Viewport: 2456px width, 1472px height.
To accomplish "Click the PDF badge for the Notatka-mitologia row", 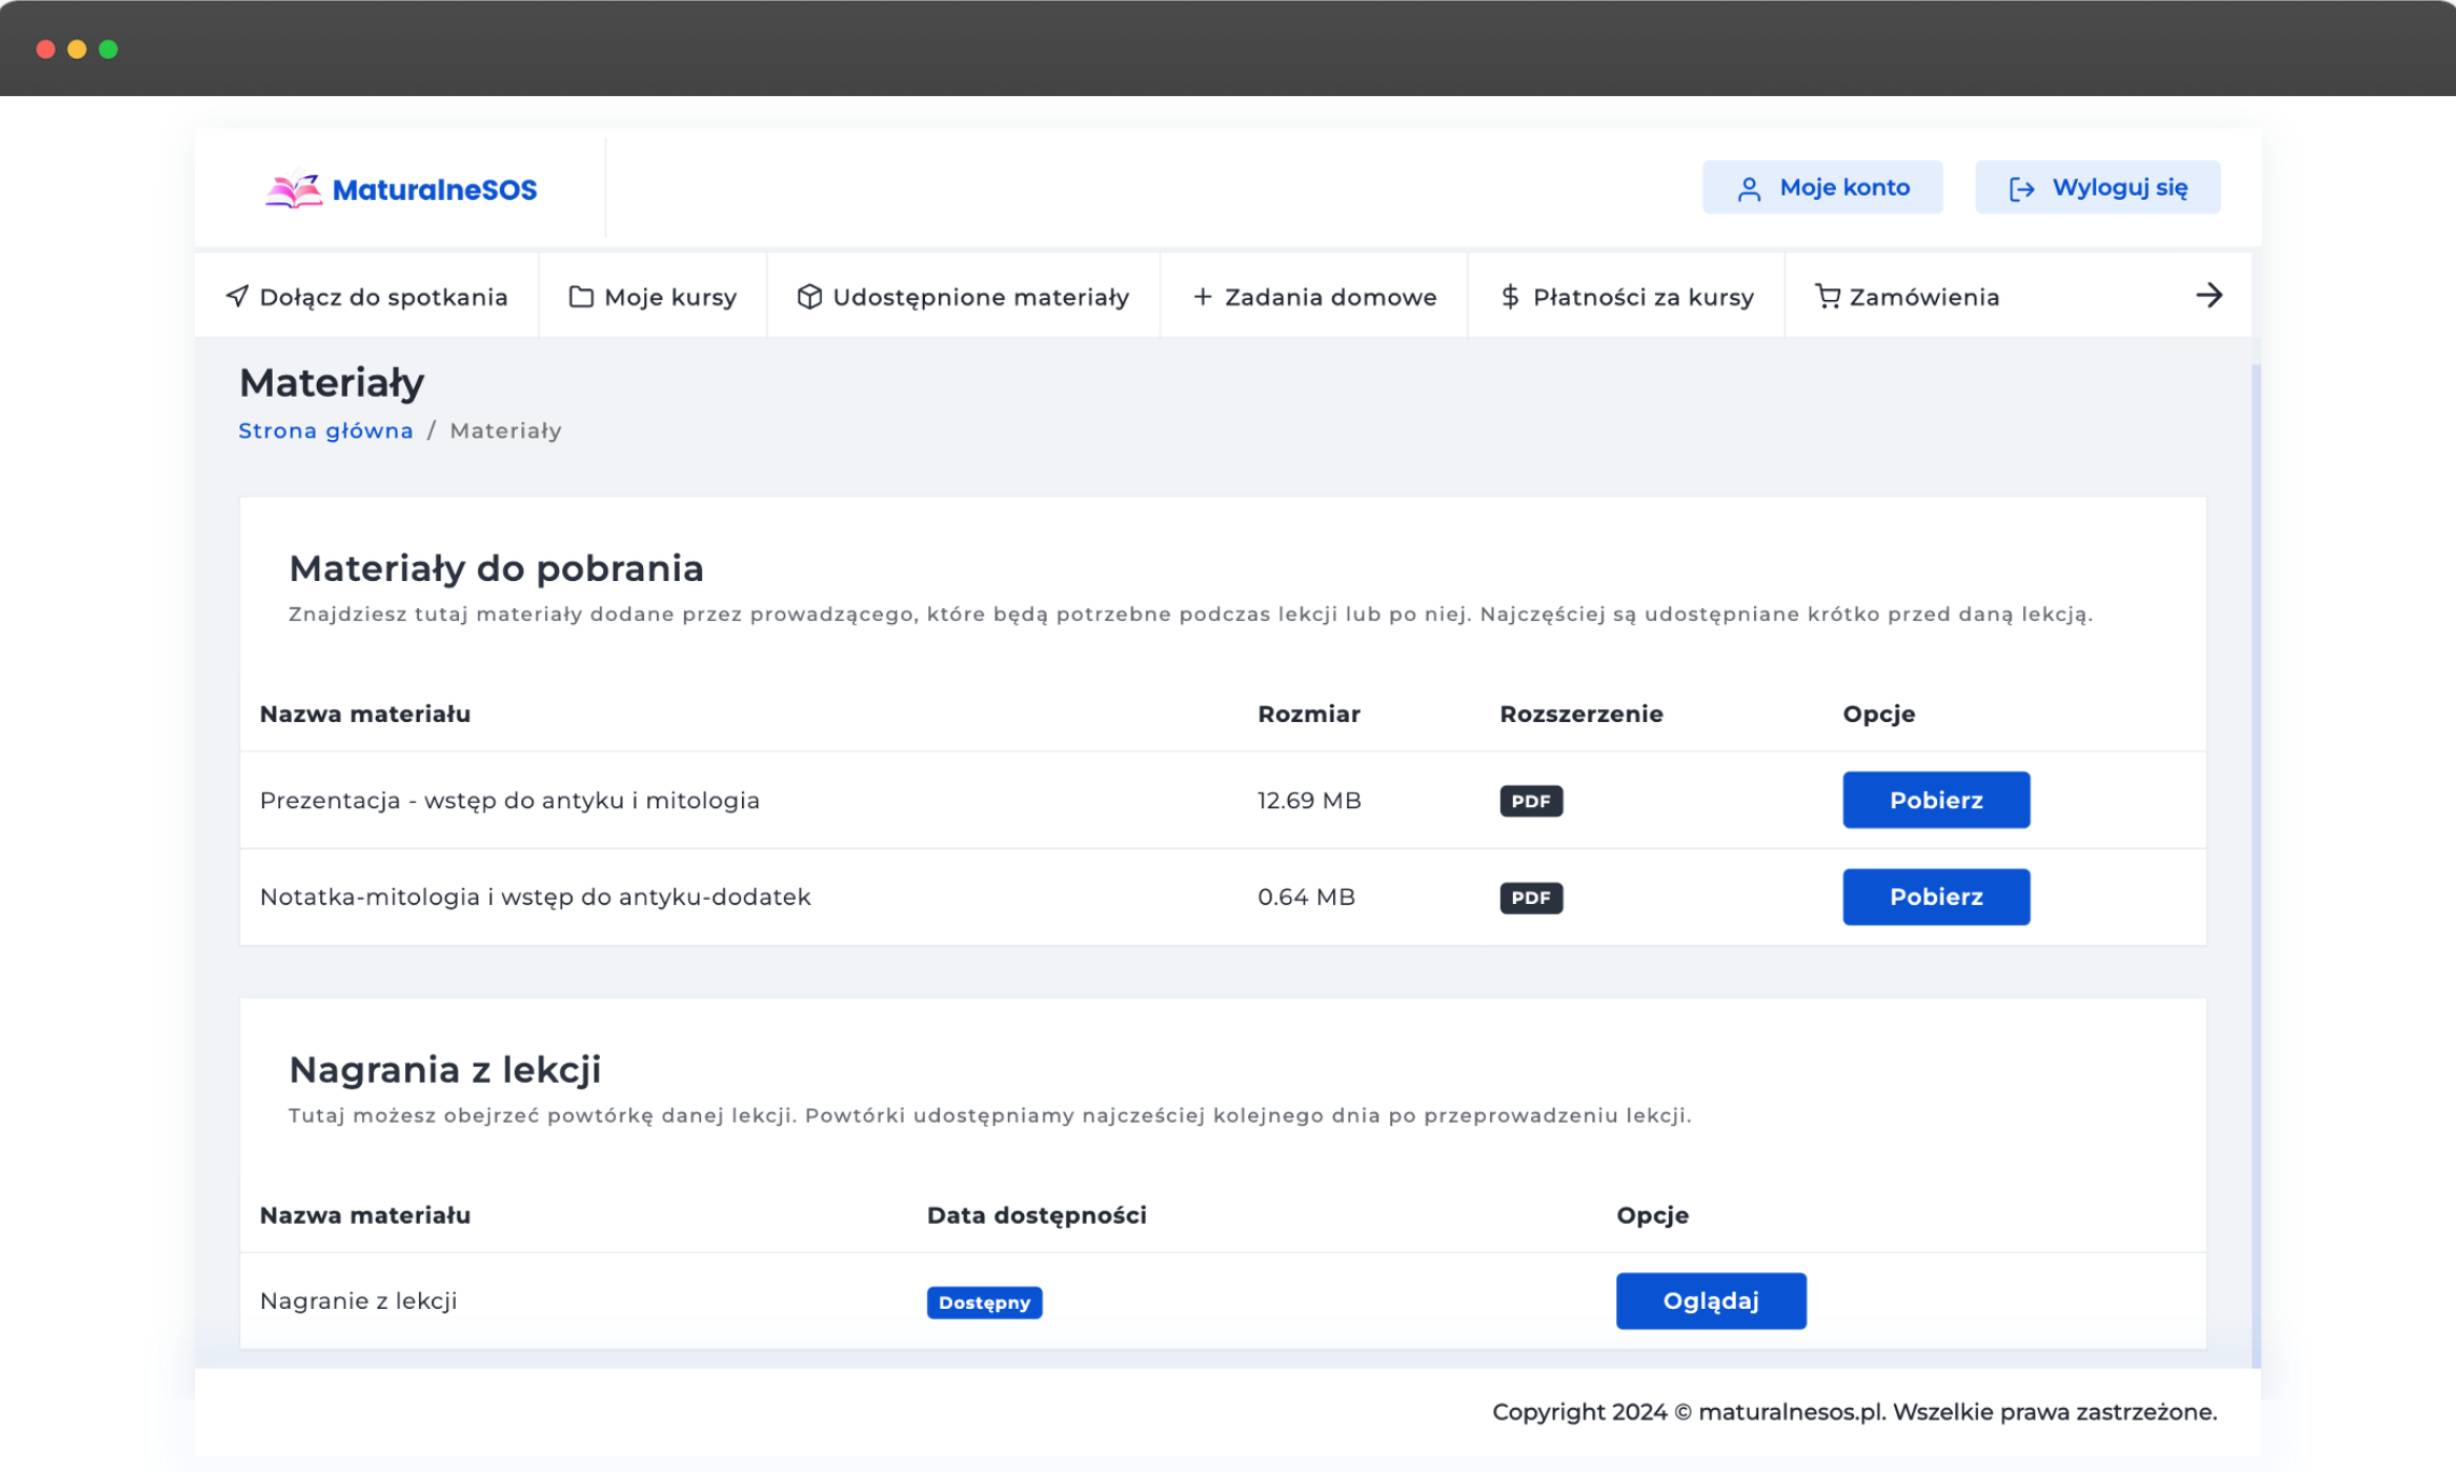I will [1530, 897].
